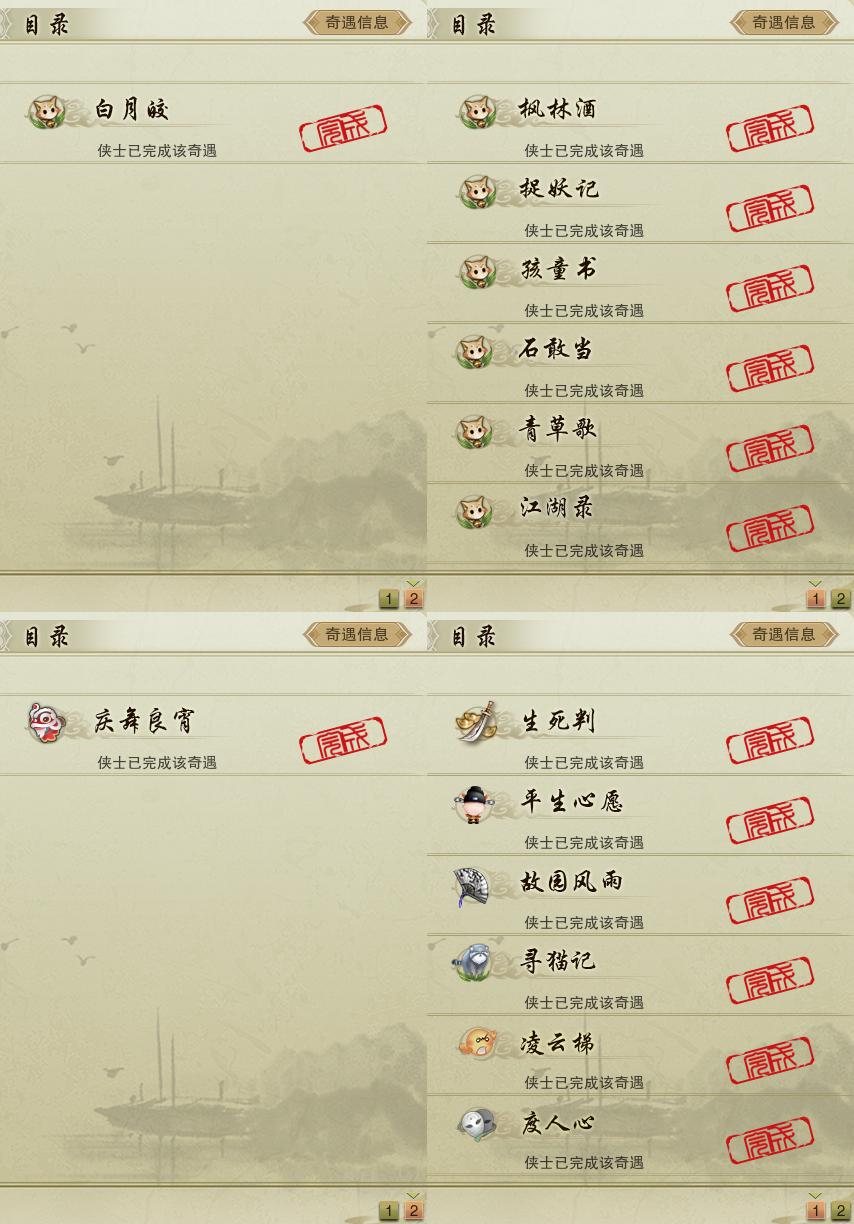Image resolution: width=854 pixels, height=1224 pixels.
Task: Go to page 2 in bottom-right panel
Action: tap(840, 1211)
